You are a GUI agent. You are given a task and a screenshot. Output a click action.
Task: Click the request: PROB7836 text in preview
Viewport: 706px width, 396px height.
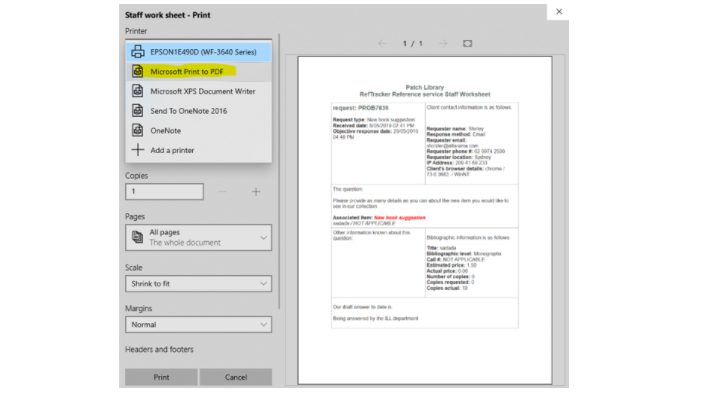pyautogui.click(x=361, y=108)
